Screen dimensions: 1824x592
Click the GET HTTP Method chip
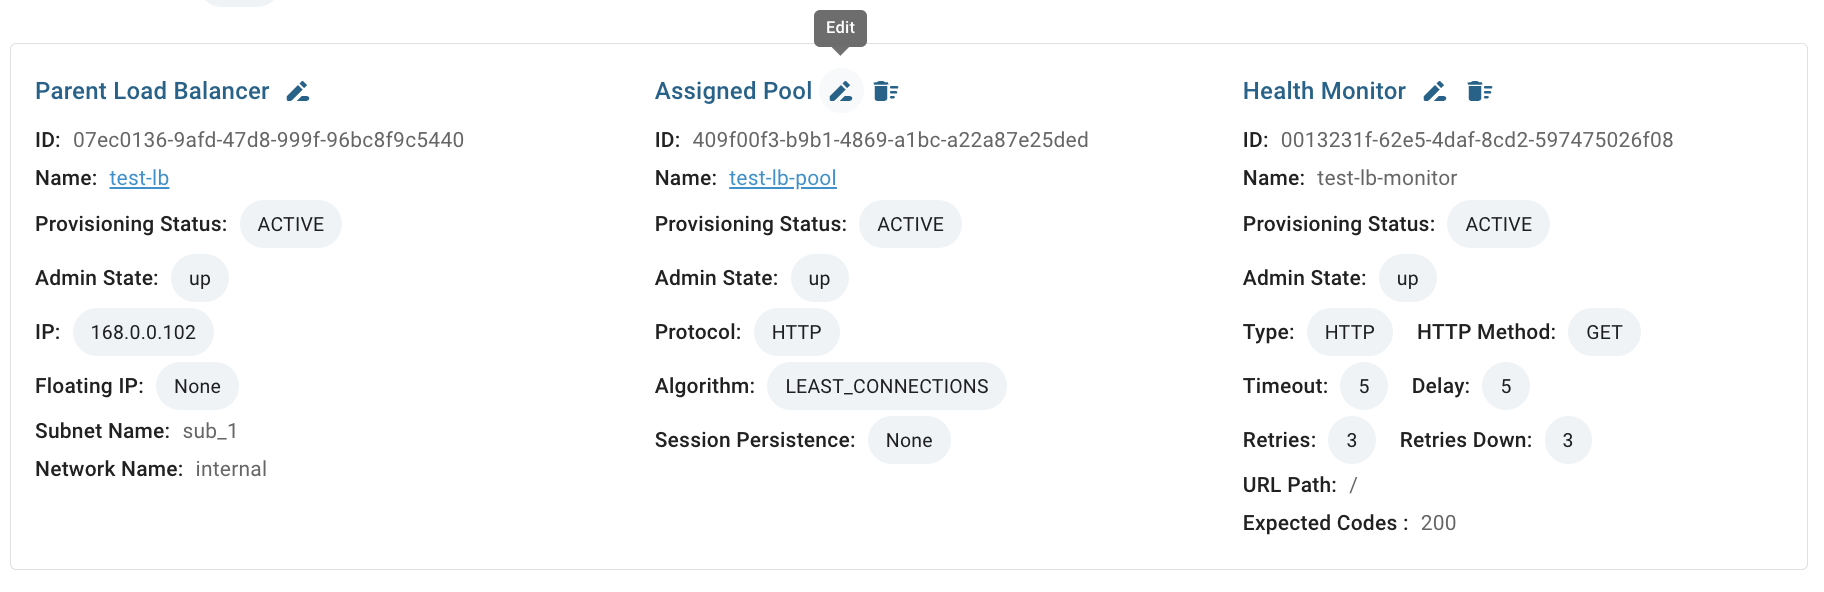point(1604,332)
